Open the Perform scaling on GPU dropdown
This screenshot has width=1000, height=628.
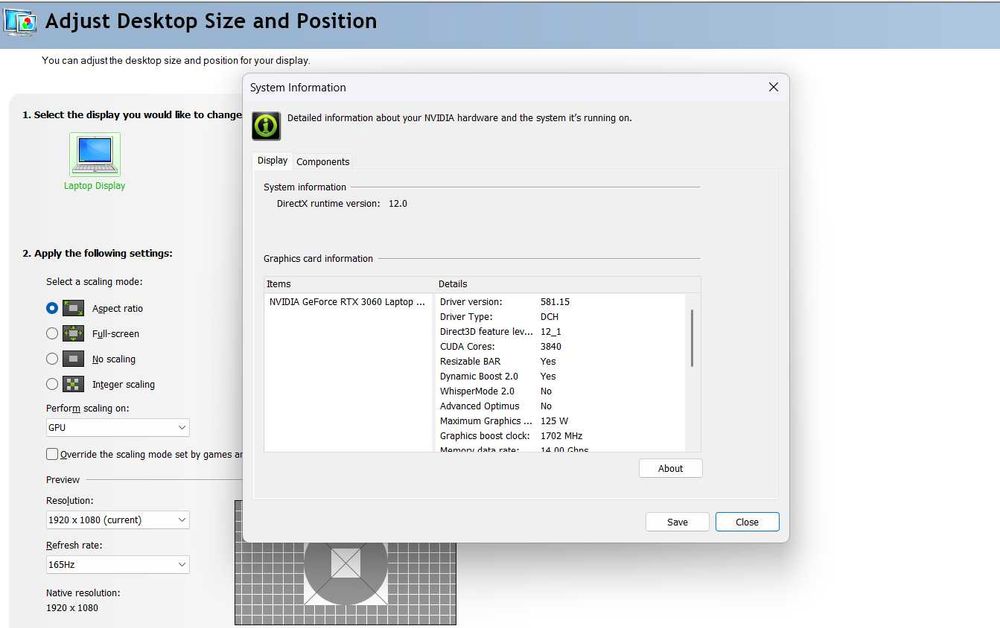(117, 427)
